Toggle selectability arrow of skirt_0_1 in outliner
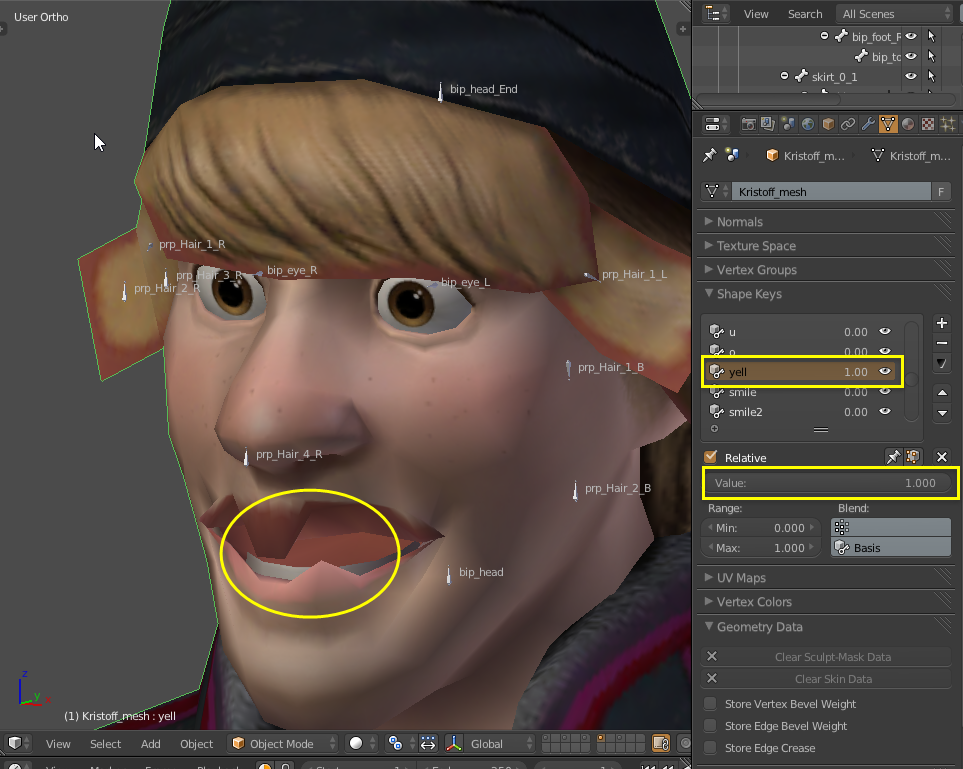 (932, 76)
